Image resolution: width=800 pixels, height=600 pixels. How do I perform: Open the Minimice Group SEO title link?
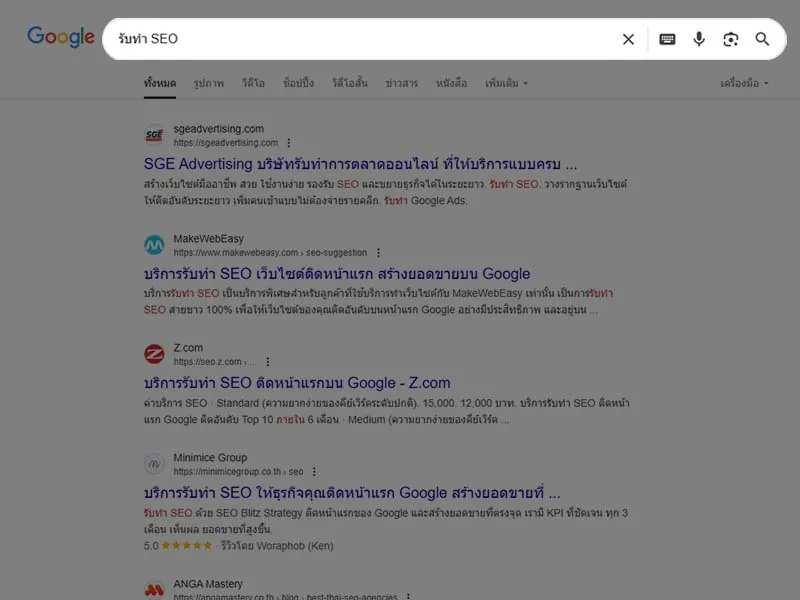coord(352,493)
